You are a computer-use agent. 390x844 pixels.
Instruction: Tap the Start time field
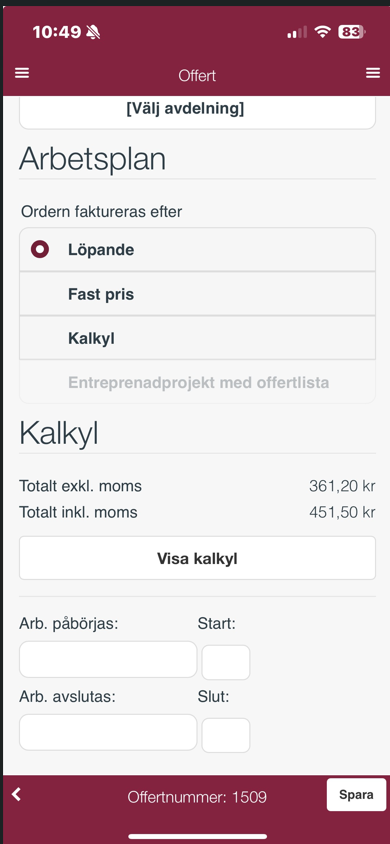tap(226, 662)
